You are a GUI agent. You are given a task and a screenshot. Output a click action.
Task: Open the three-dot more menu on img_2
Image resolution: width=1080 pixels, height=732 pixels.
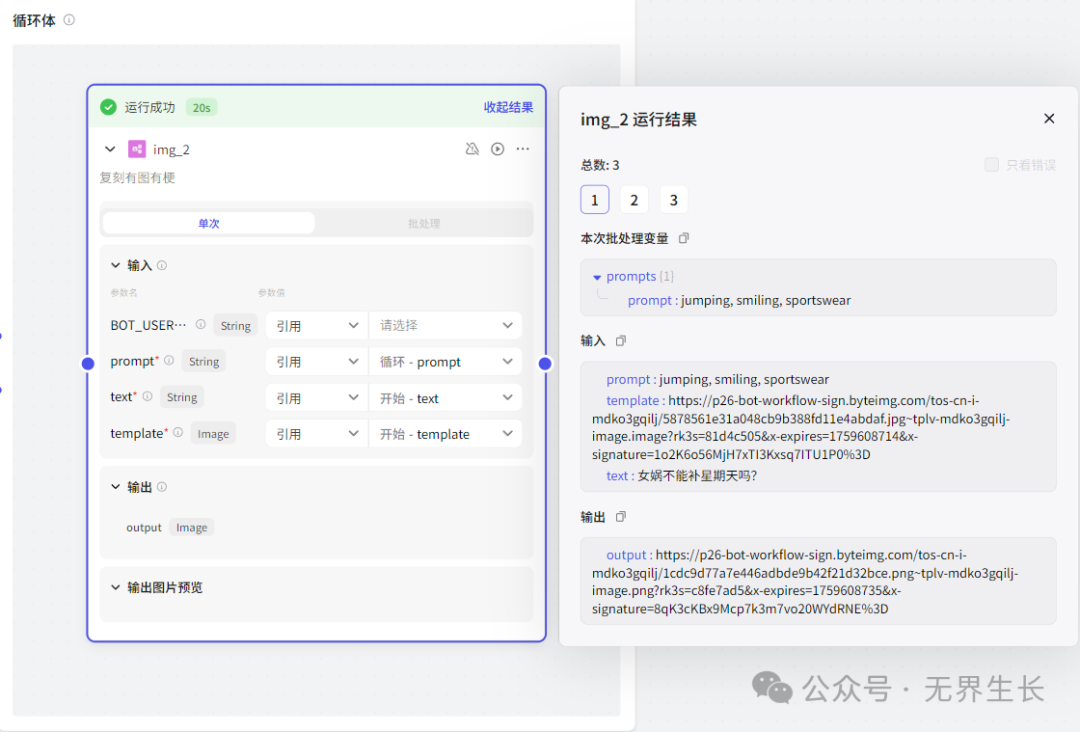coord(522,149)
